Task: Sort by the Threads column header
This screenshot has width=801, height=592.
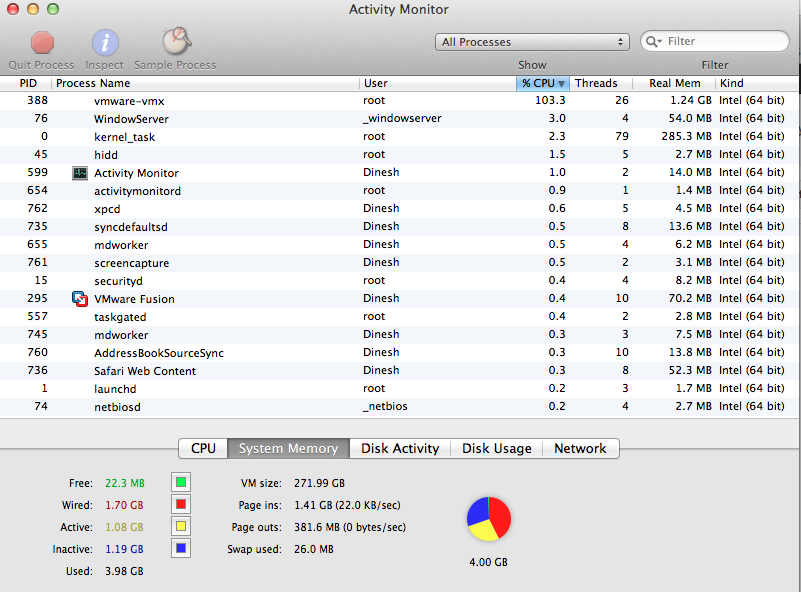Action: 601,83
